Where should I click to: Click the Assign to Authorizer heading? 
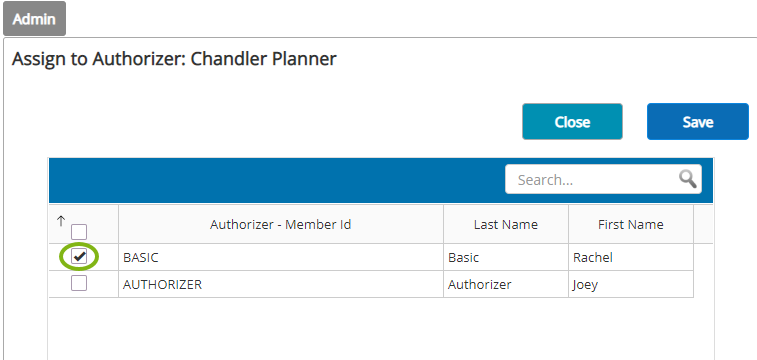174,59
